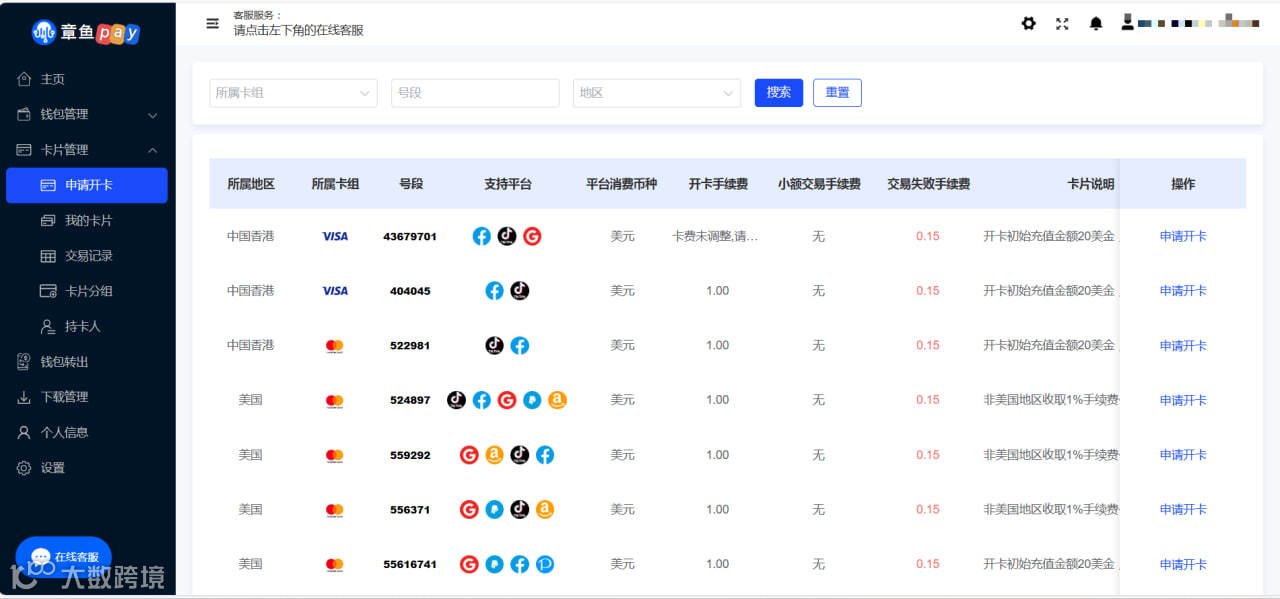The height and width of the screenshot is (599, 1280).
Task: Click Facebook icon in row 522981
Action: coord(519,345)
